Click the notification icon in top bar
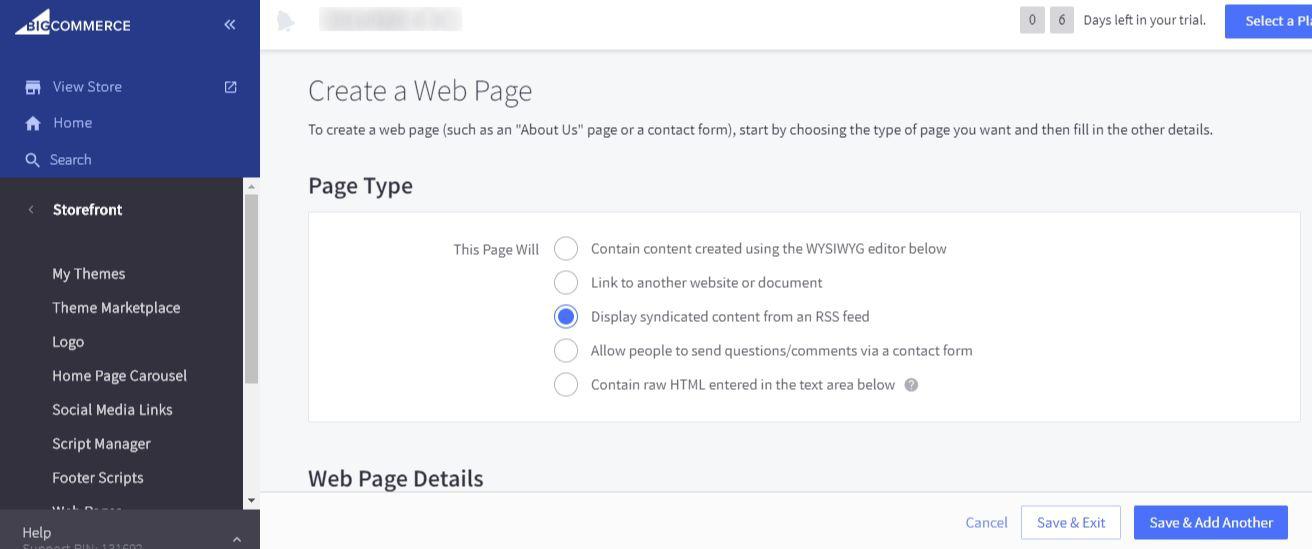1312x549 pixels. pos(286,21)
